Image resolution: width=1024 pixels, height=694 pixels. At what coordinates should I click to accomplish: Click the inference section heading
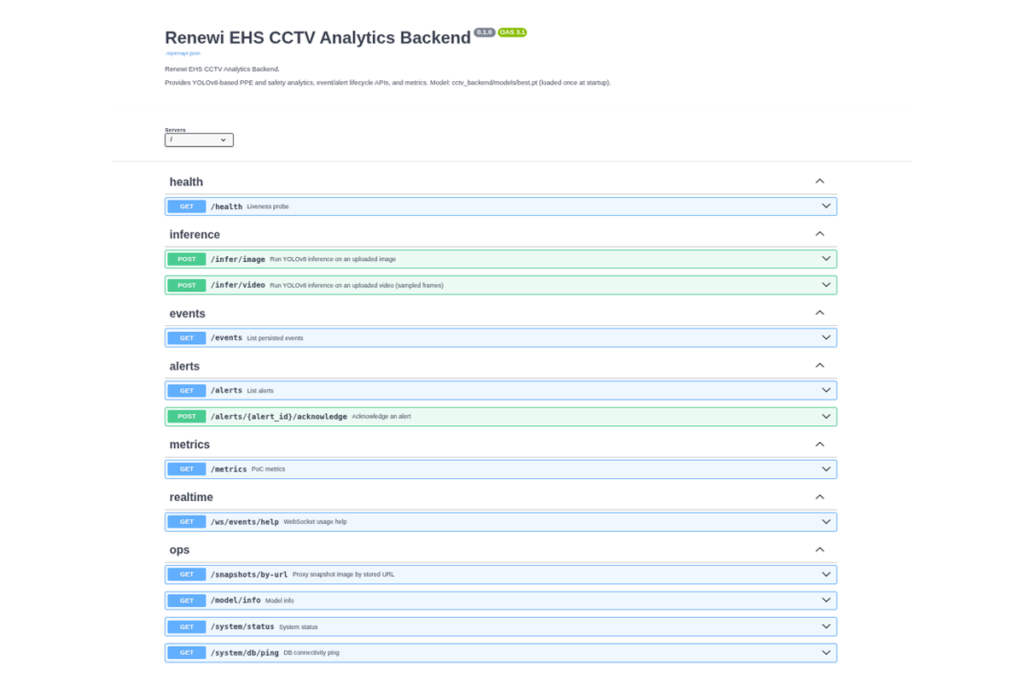coord(195,234)
